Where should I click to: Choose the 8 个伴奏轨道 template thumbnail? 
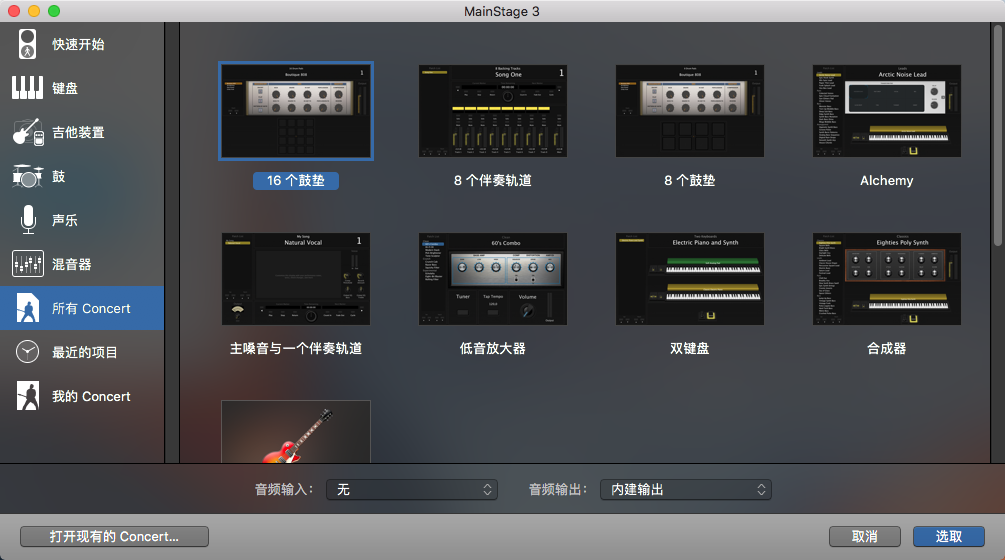492,111
